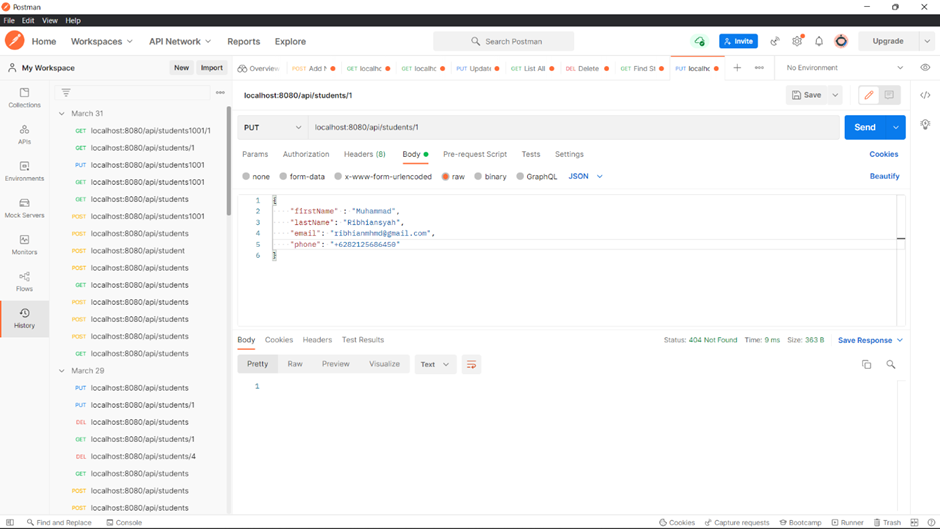Copy the response body with the copy icon
The image size is (940, 529).
point(866,364)
